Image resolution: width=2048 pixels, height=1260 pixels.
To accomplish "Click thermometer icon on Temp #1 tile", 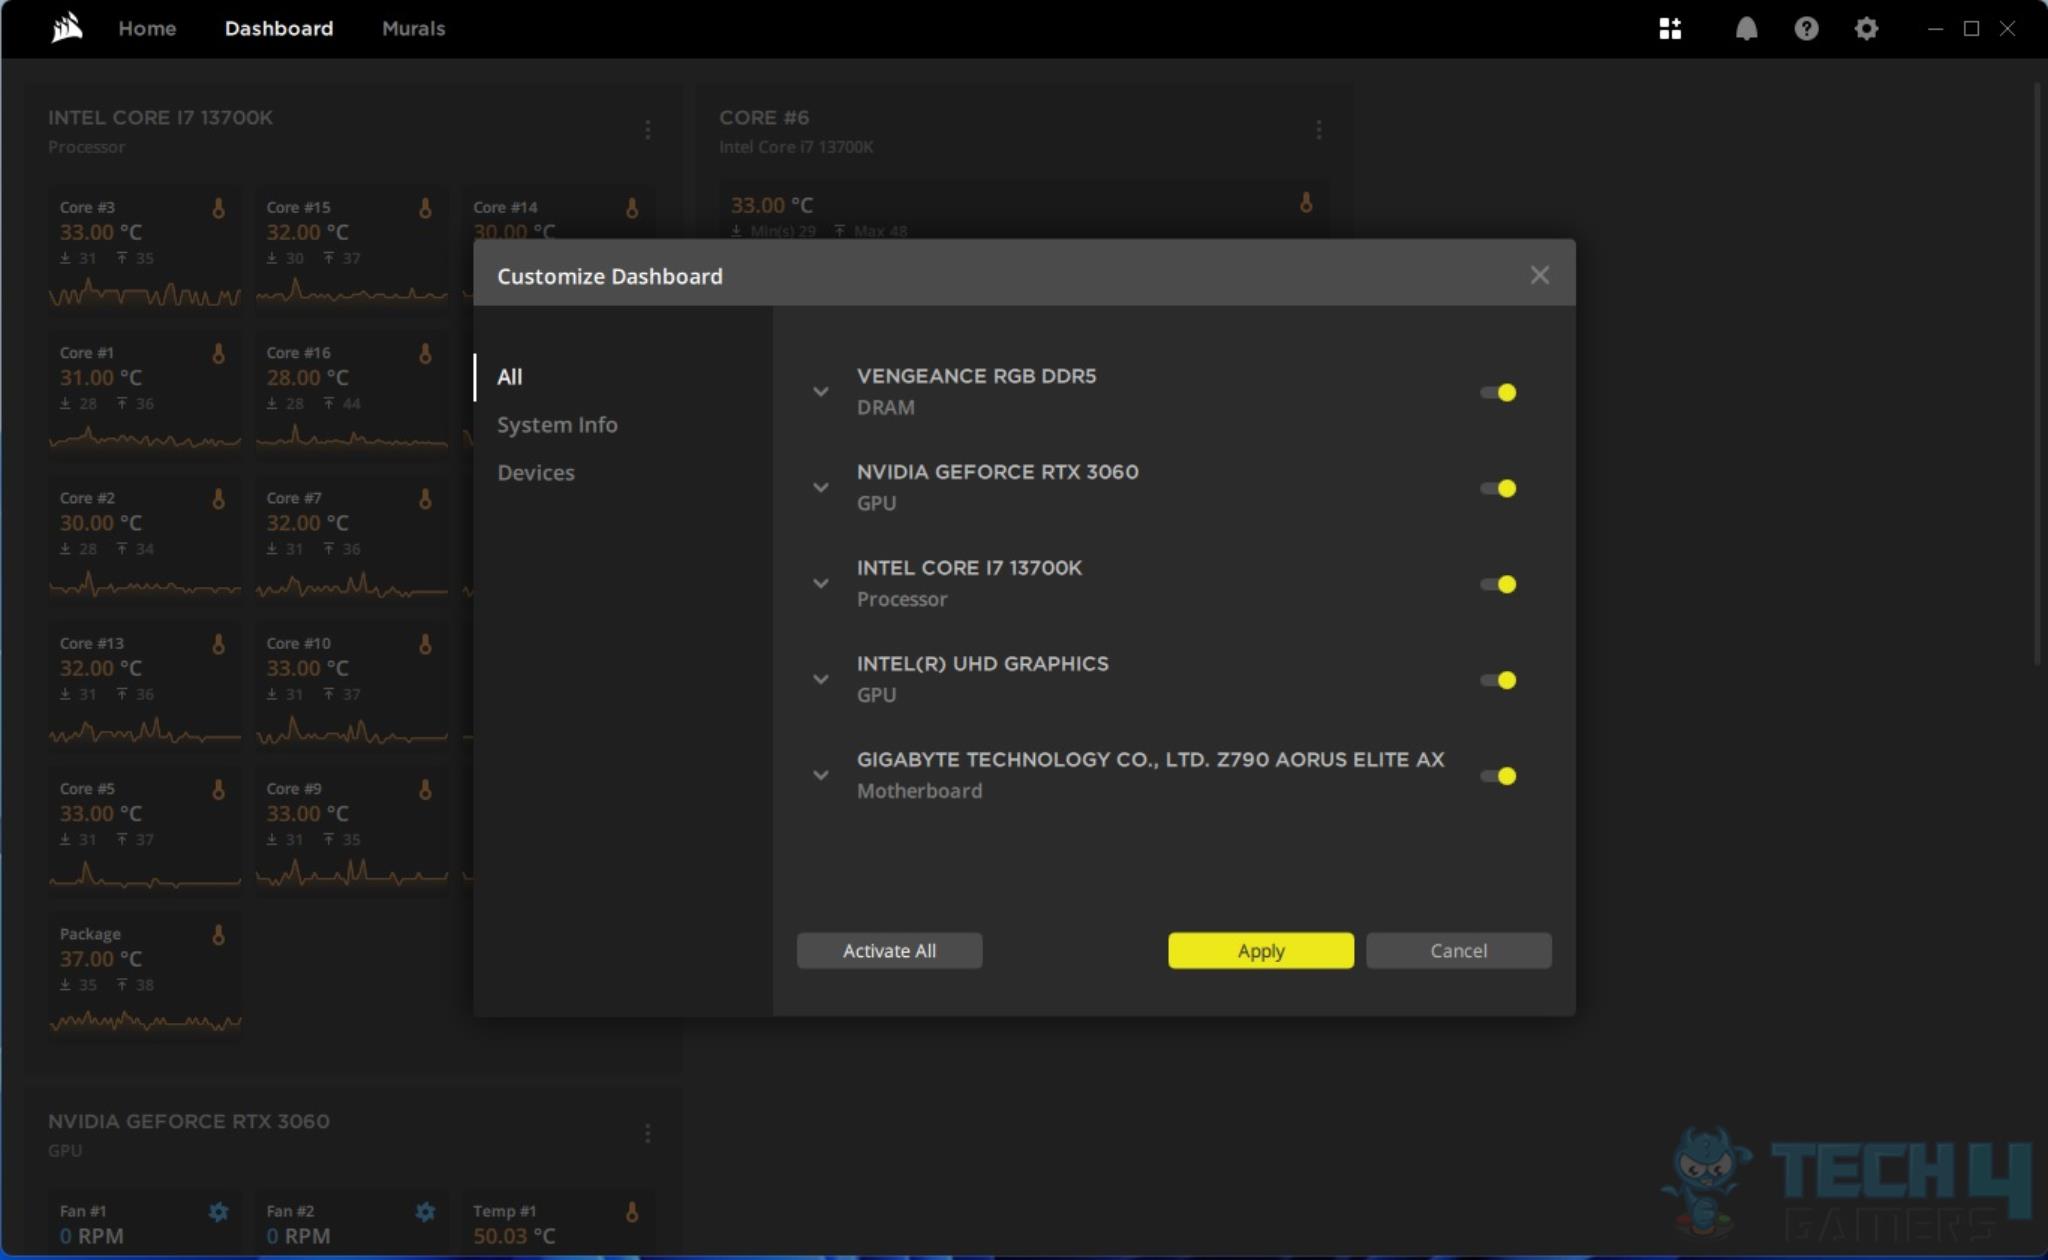I will [x=632, y=1212].
